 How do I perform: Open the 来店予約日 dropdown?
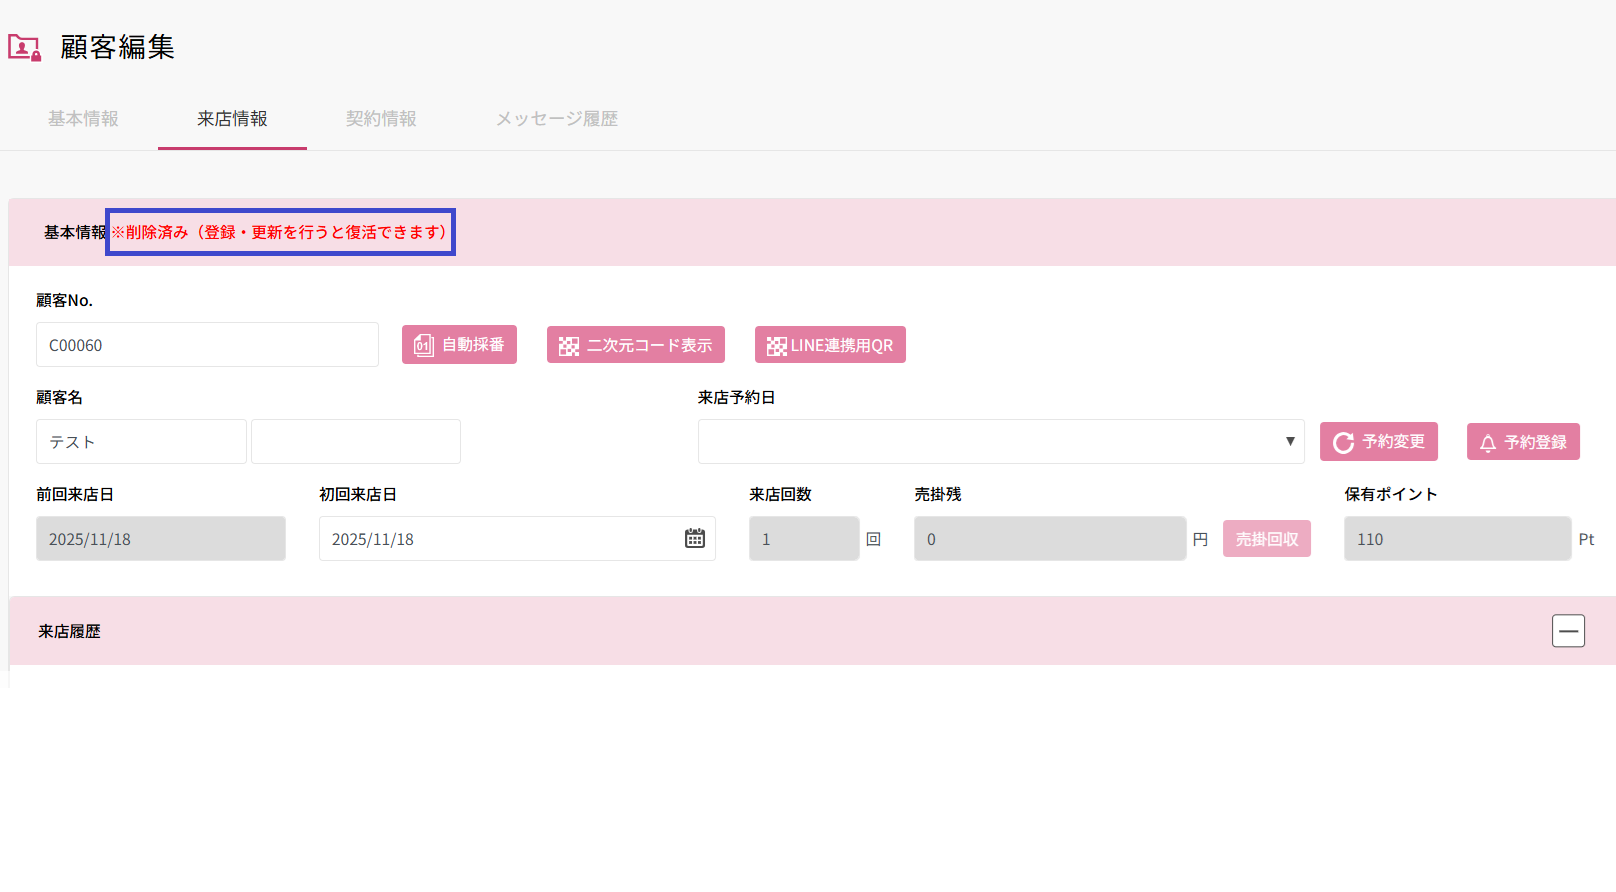[x=1000, y=442]
